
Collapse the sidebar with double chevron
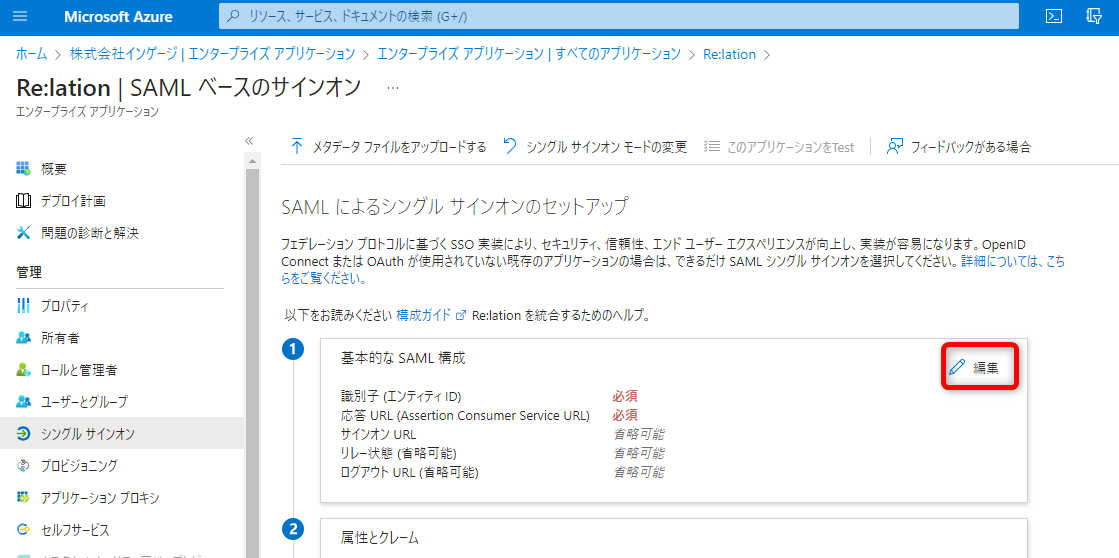(249, 141)
